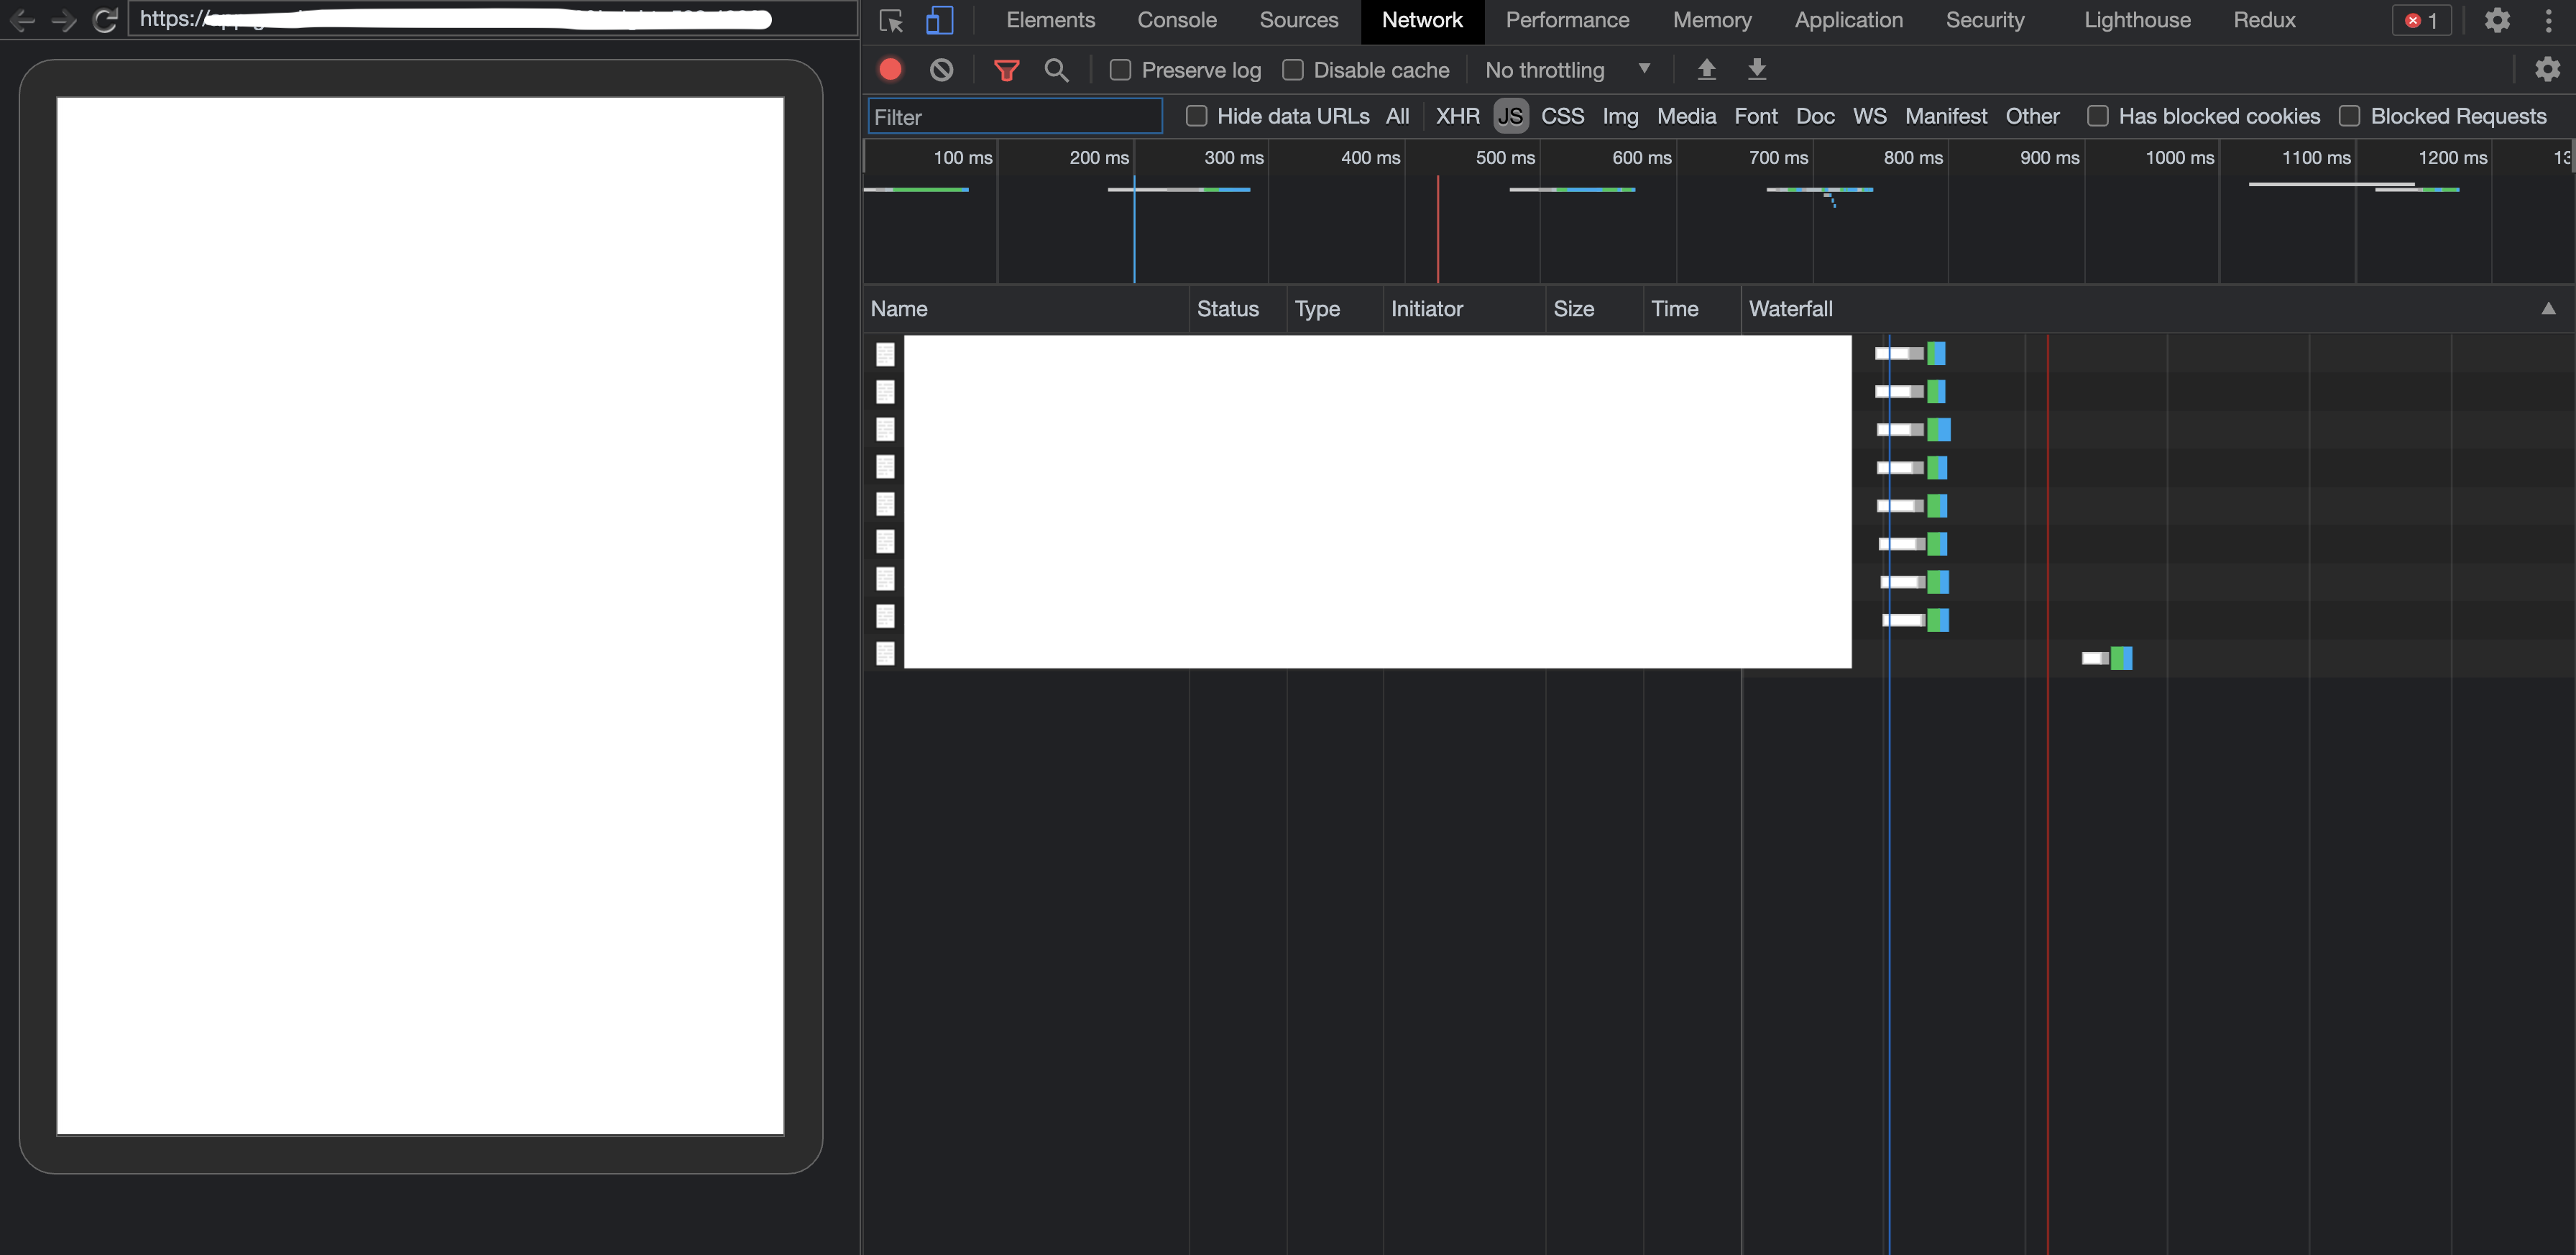Viewport: 2576px width, 1255px height.
Task: Click the red error count badge
Action: [2421, 20]
